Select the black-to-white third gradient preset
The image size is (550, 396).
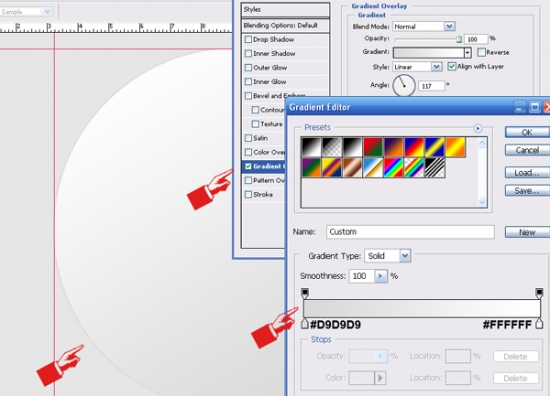352,147
